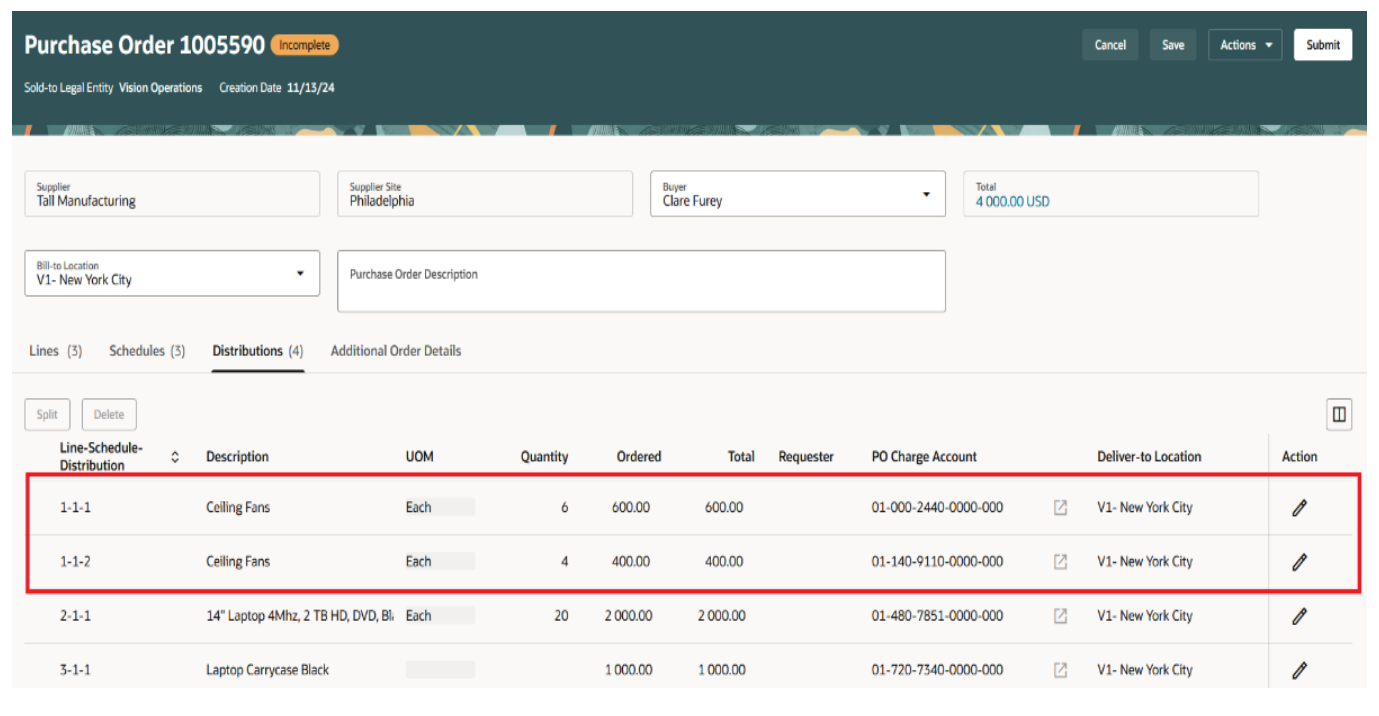Edit the 14" Laptop distribution row pencil icon
The height and width of the screenshot is (716, 1379).
point(1298,615)
